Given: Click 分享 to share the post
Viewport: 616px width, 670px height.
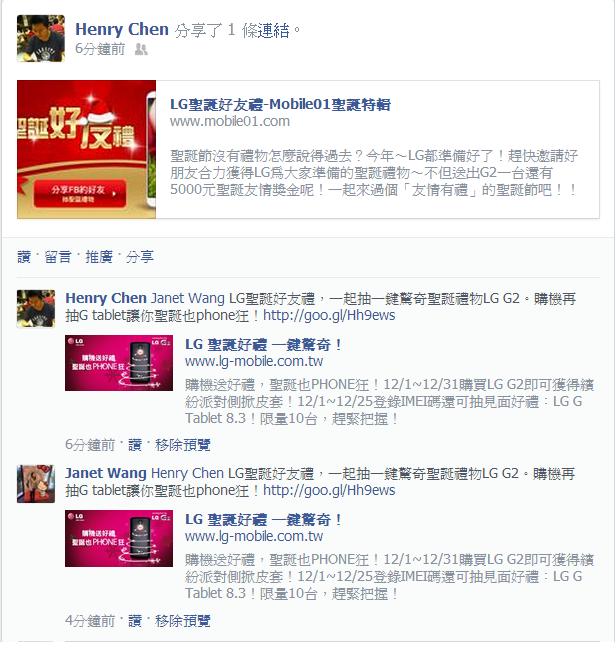Looking at the screenshot, I should click(x=139, y=257).
